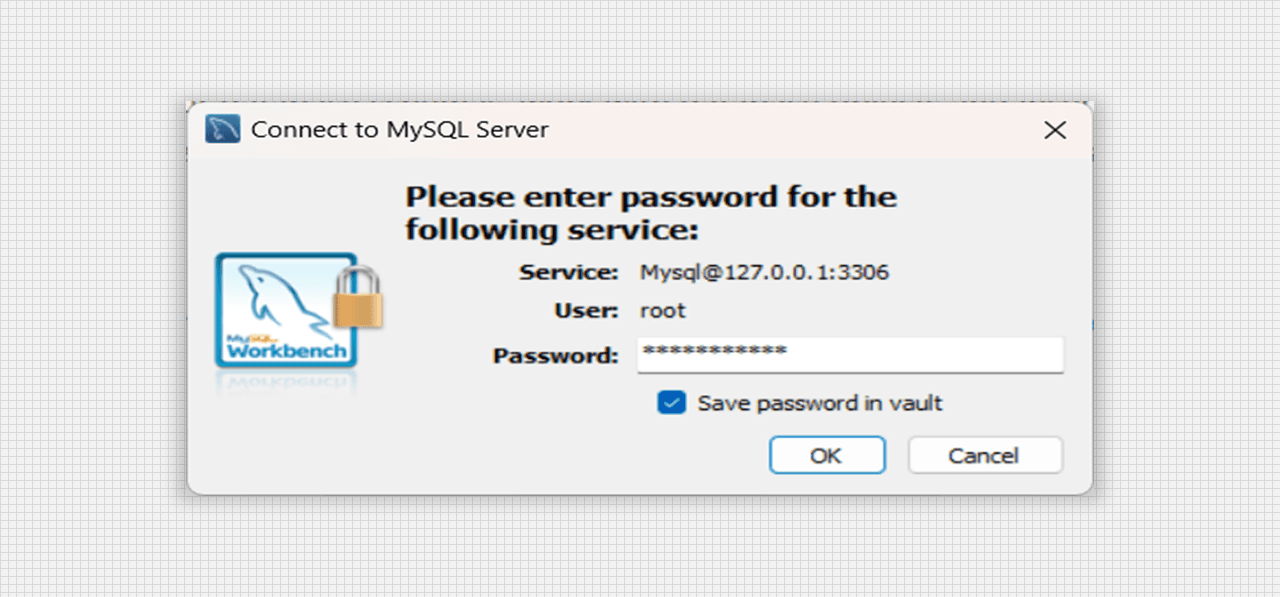Toggle the Save password in vault checkbox
This screenshot has width=1280, height=597.
(671, 403)
